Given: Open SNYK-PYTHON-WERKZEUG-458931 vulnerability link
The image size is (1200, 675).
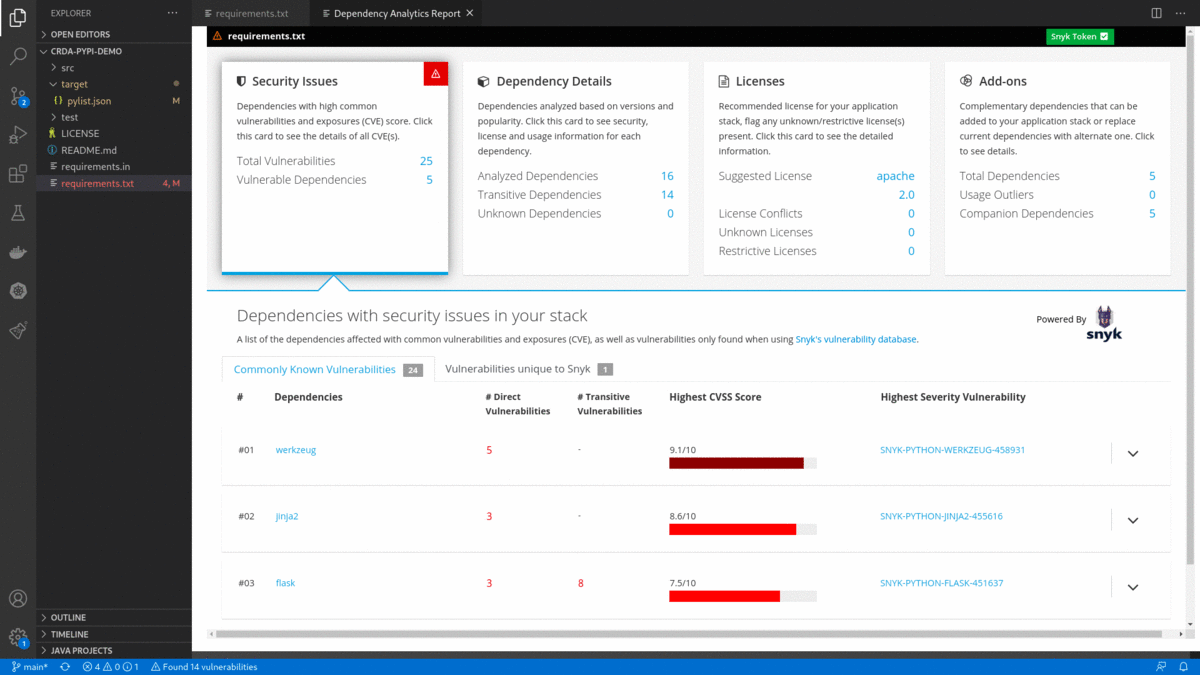Looking at the screenshot, I should (x=953, y=450).
